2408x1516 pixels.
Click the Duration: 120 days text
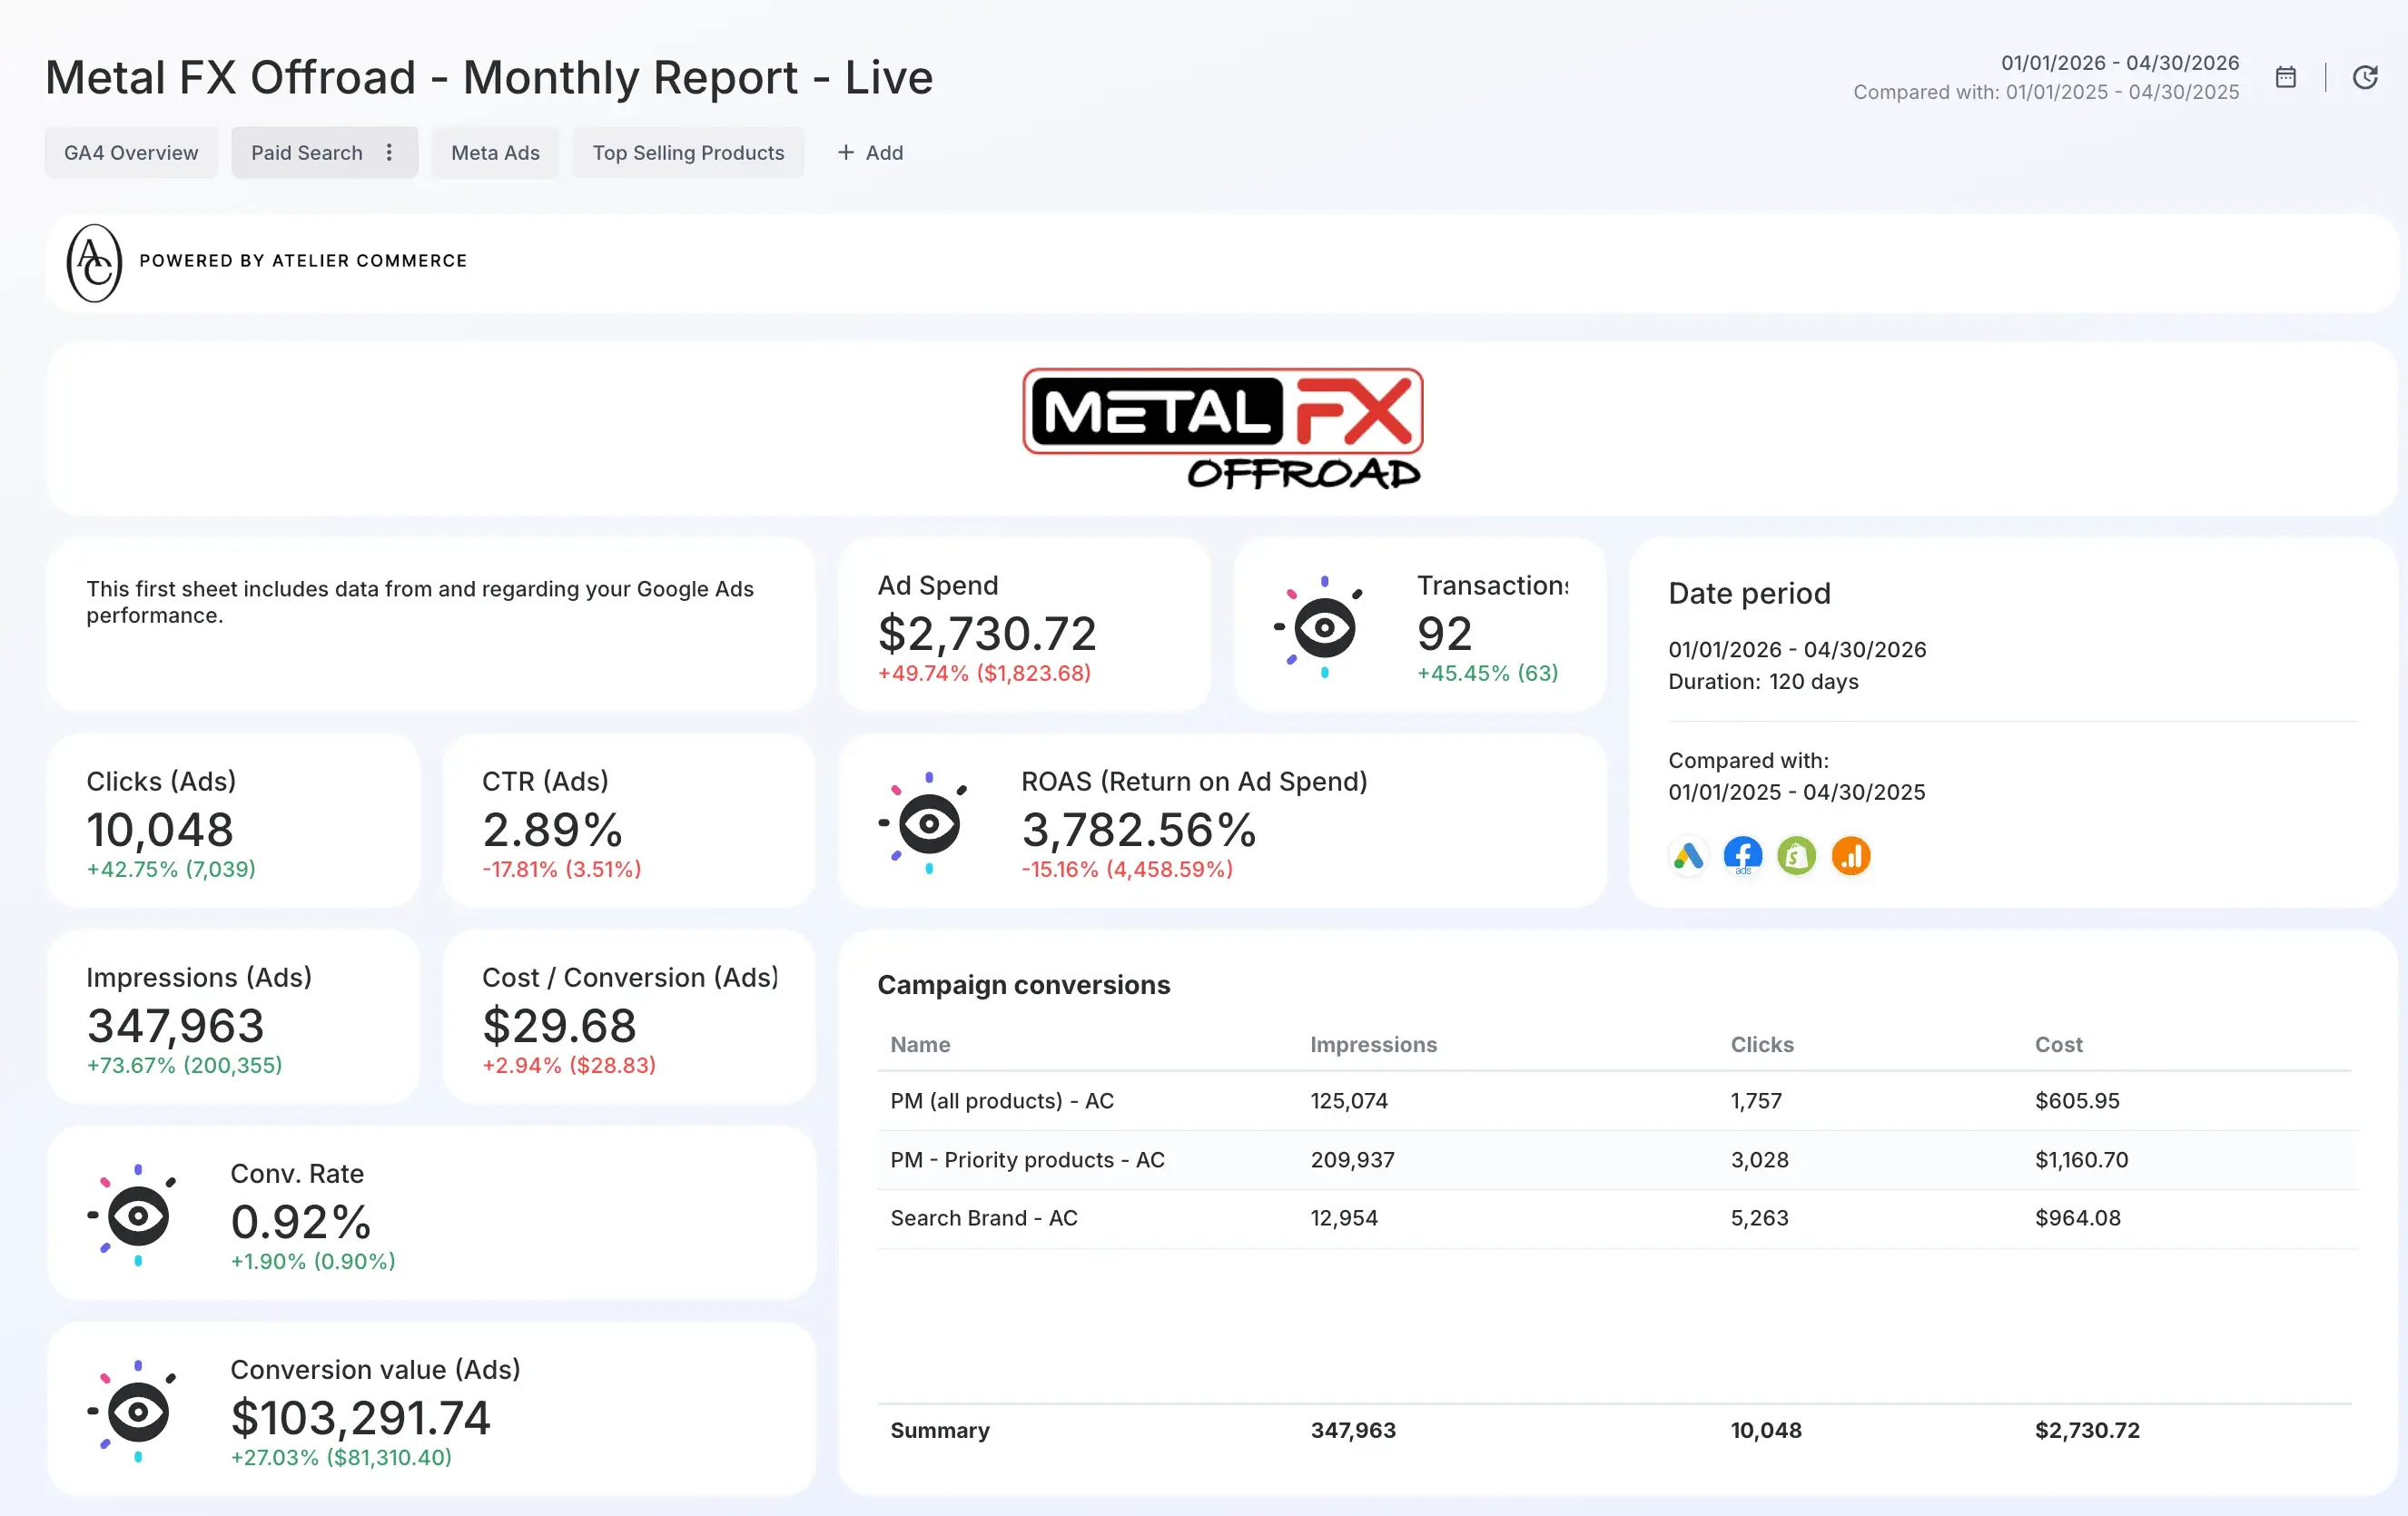tap(1763, 681)
